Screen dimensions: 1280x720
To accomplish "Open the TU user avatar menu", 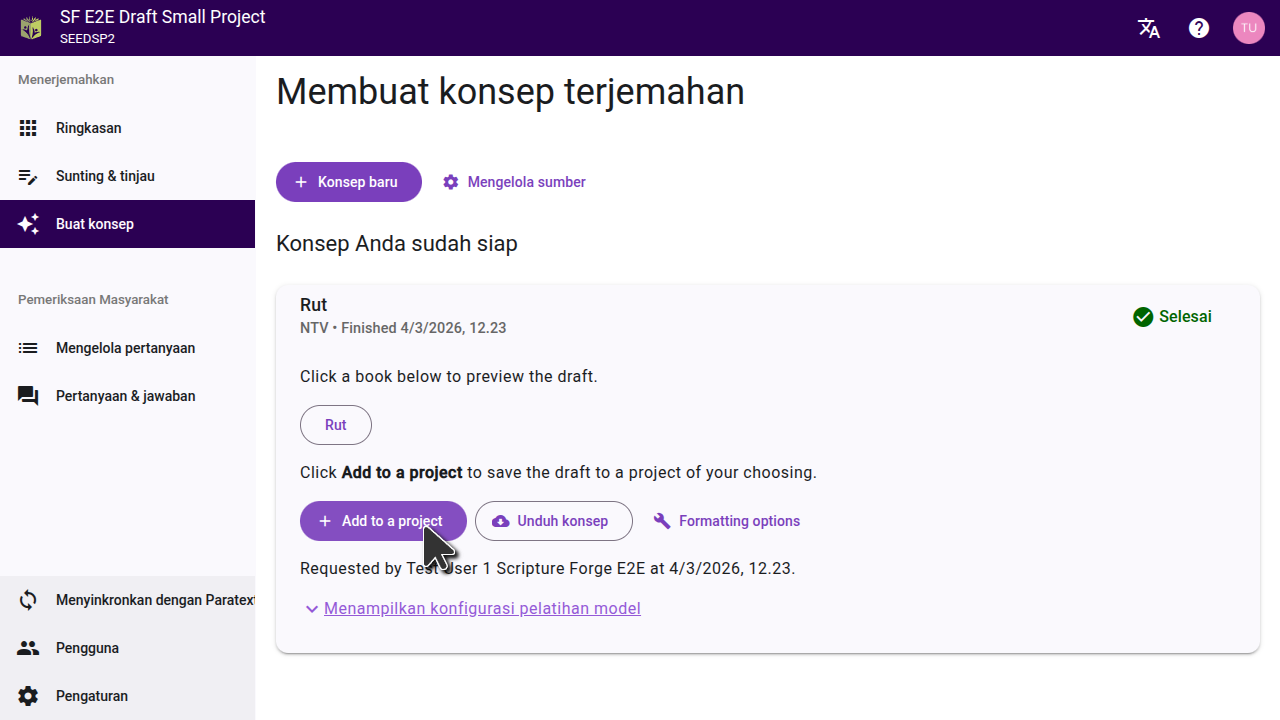I will (1248, 28).
